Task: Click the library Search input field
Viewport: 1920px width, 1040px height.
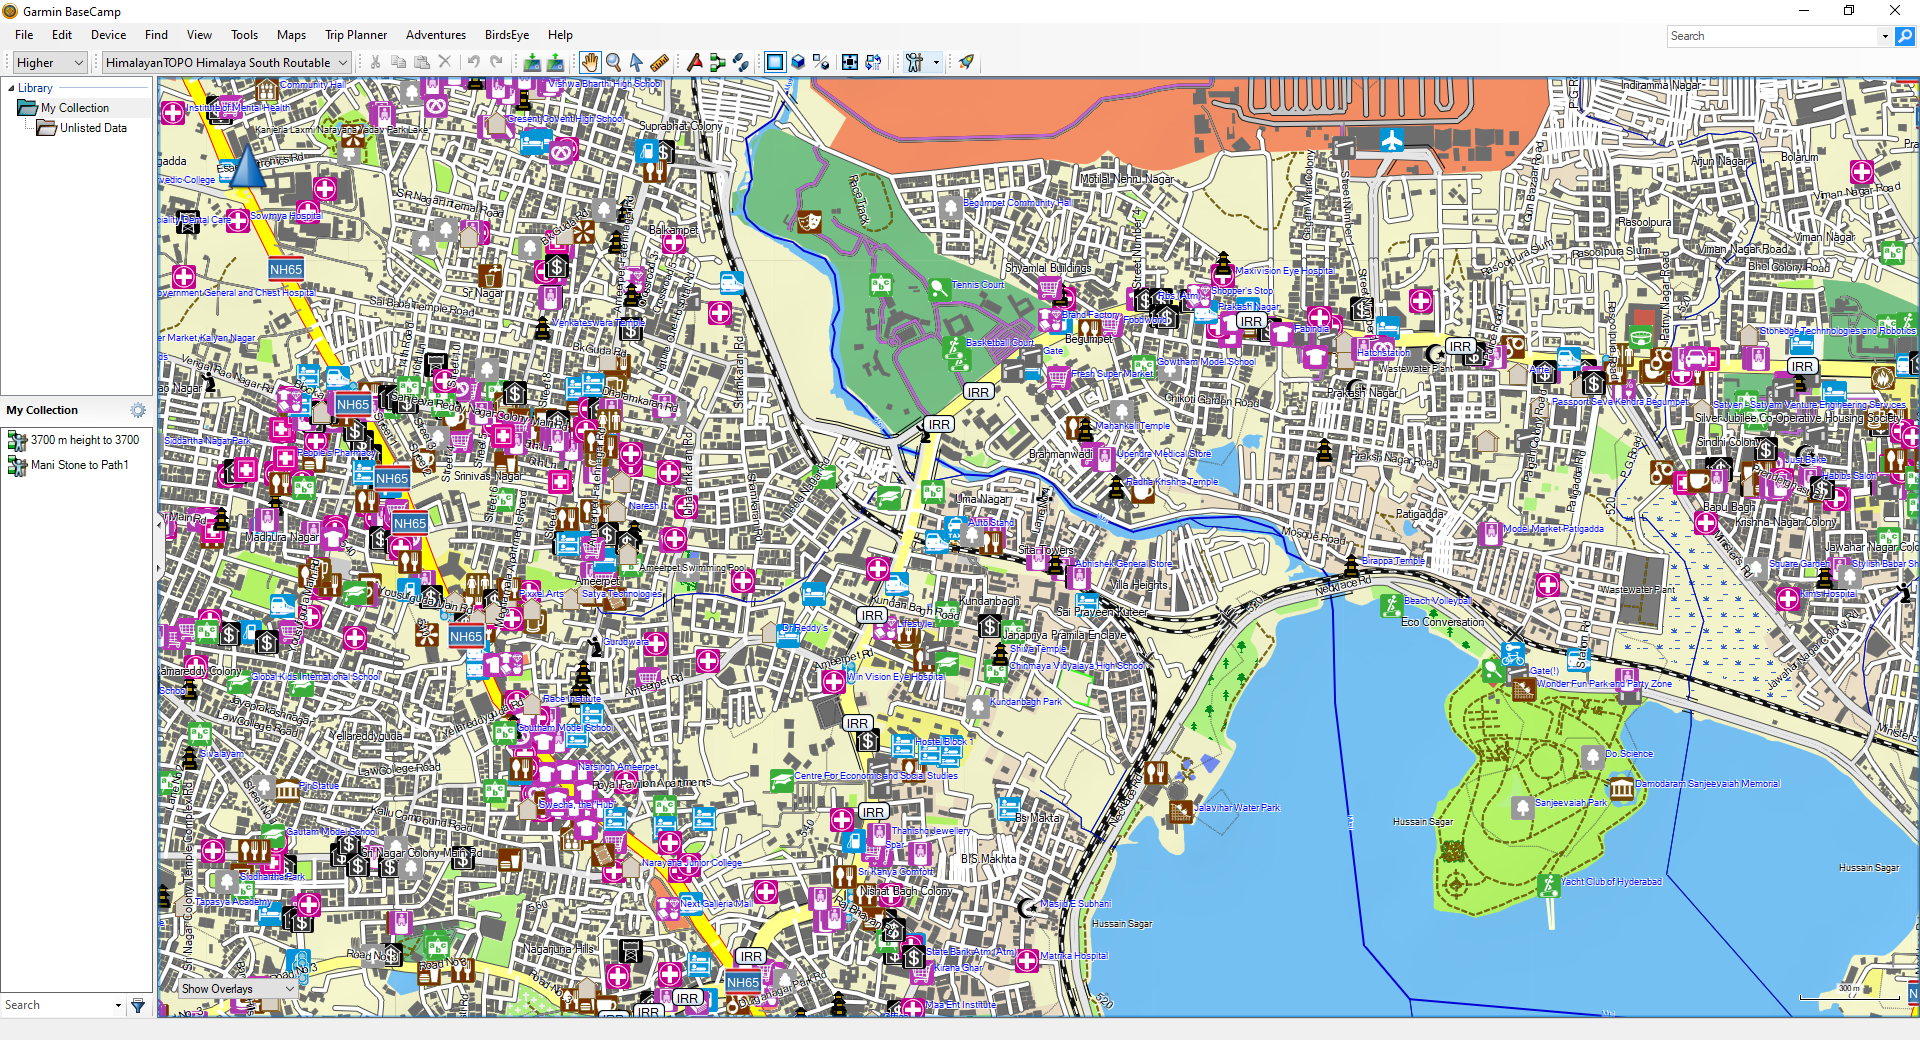Action: (57, 1005)
